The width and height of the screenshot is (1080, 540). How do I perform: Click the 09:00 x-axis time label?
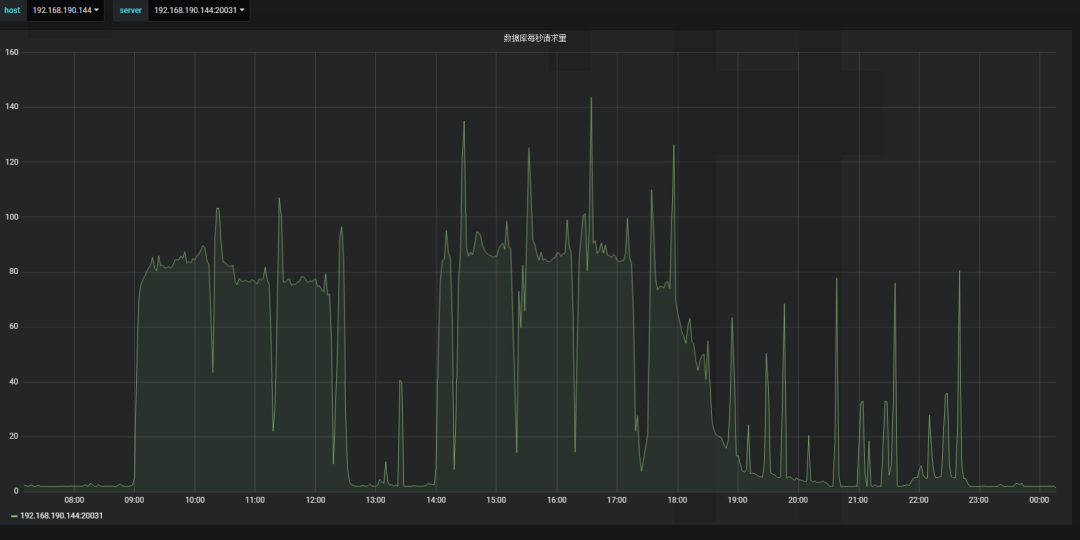pyautogui.click(x=134, y=500)
